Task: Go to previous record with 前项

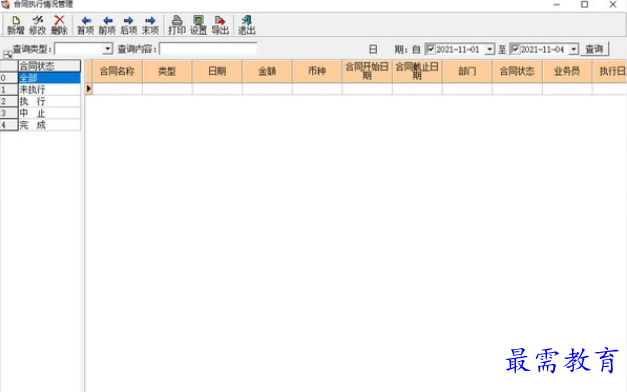Action: tap(107, 25)
